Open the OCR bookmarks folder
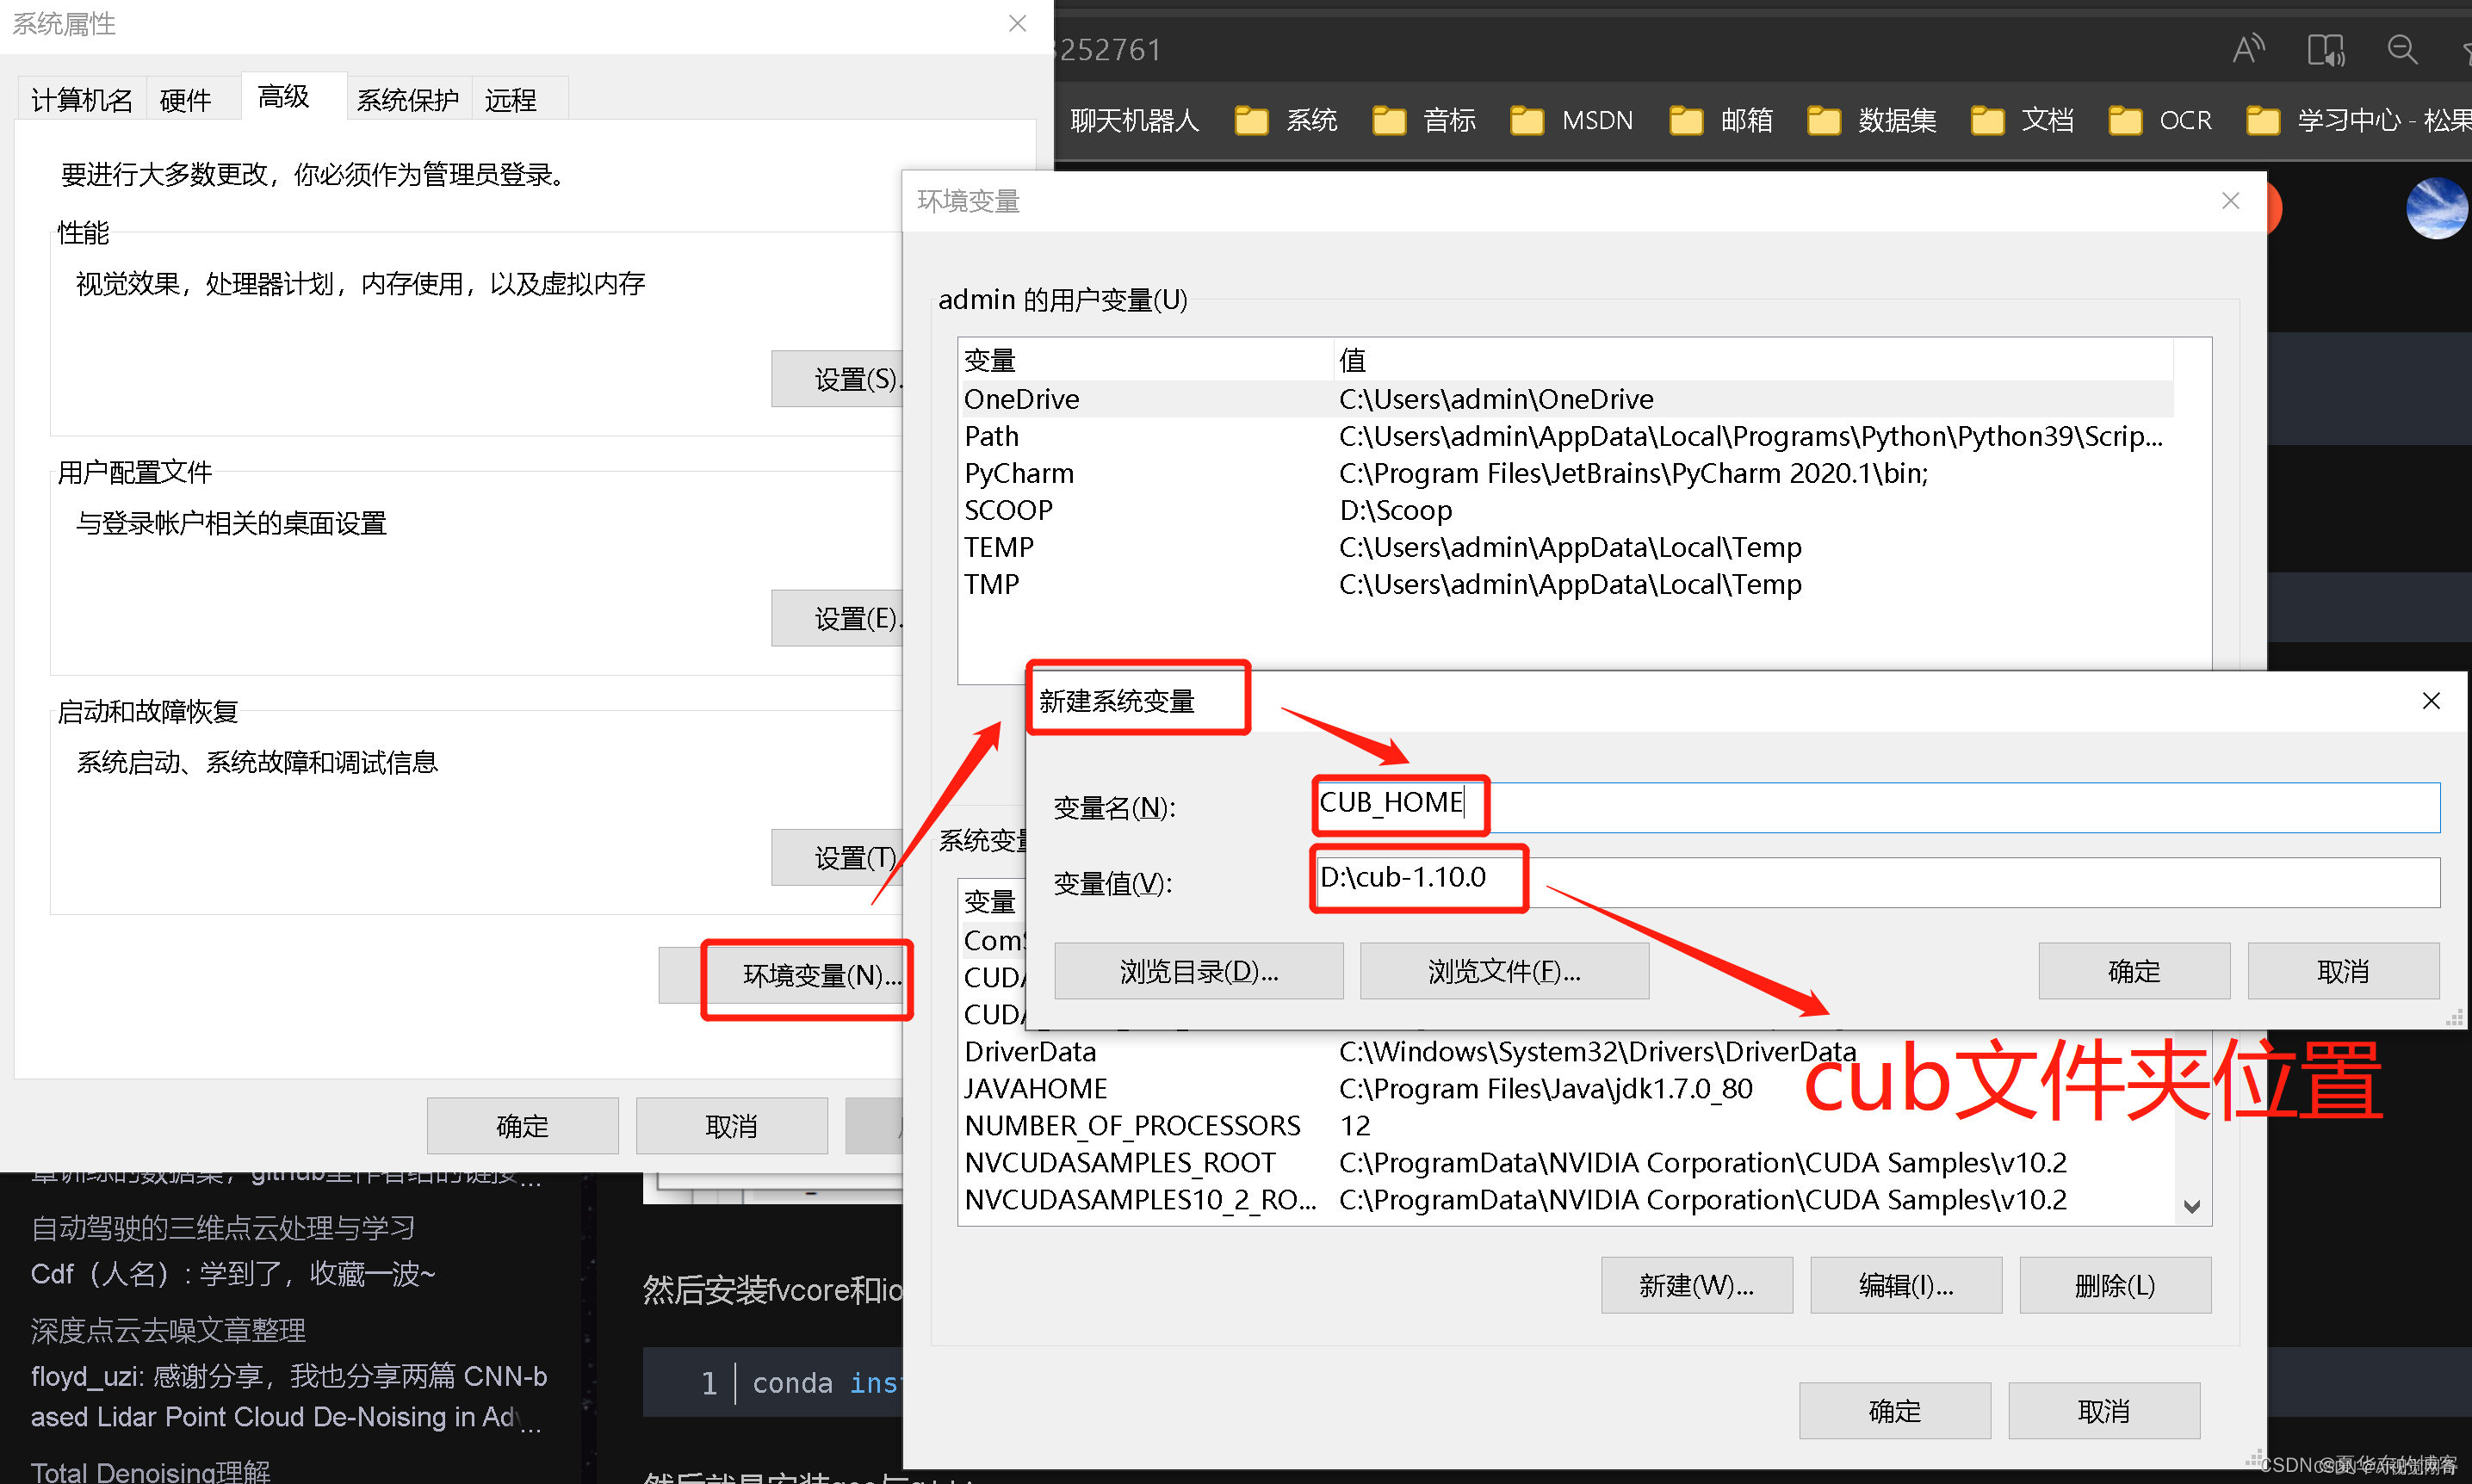Screen dimensions: 2472x1484 [x=2160, y=121]
